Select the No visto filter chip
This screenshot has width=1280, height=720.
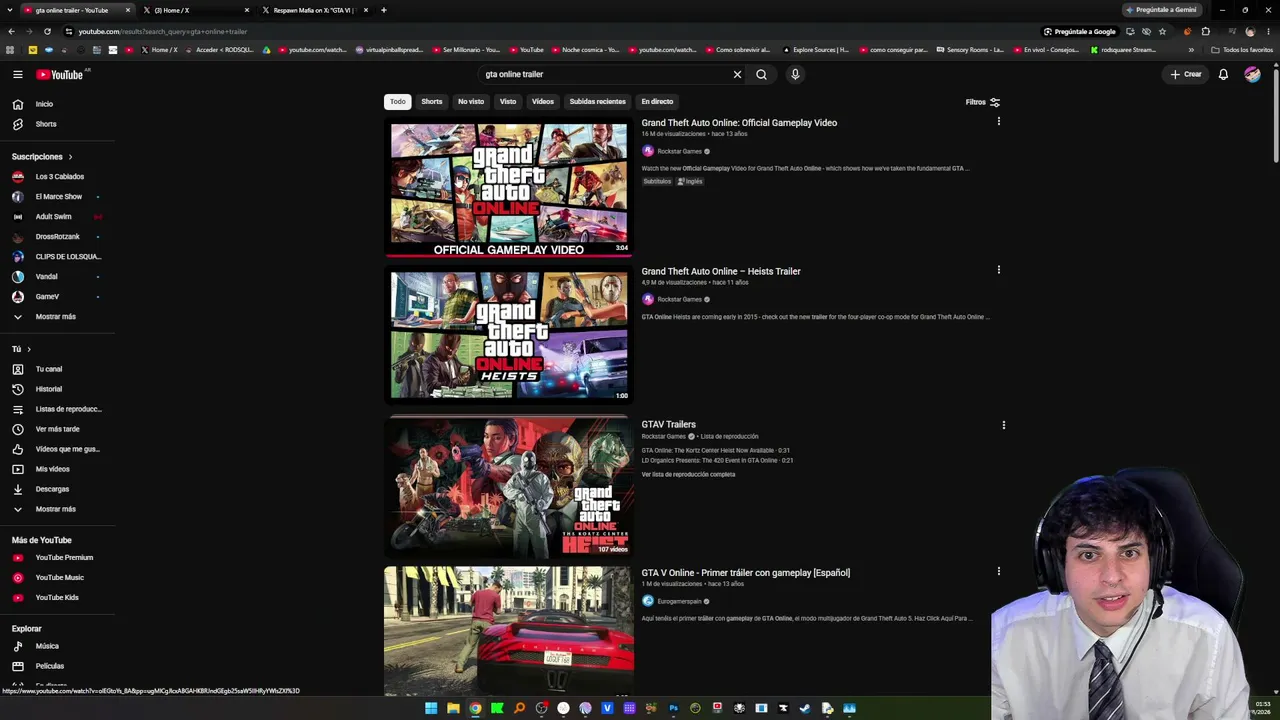pos(471,102)
